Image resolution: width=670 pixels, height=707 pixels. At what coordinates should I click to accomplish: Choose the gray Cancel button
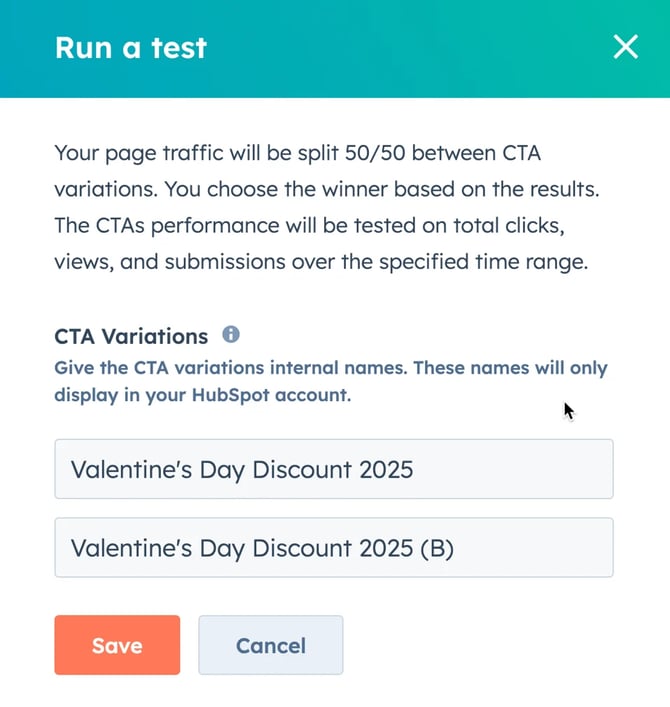pos(271,645)
